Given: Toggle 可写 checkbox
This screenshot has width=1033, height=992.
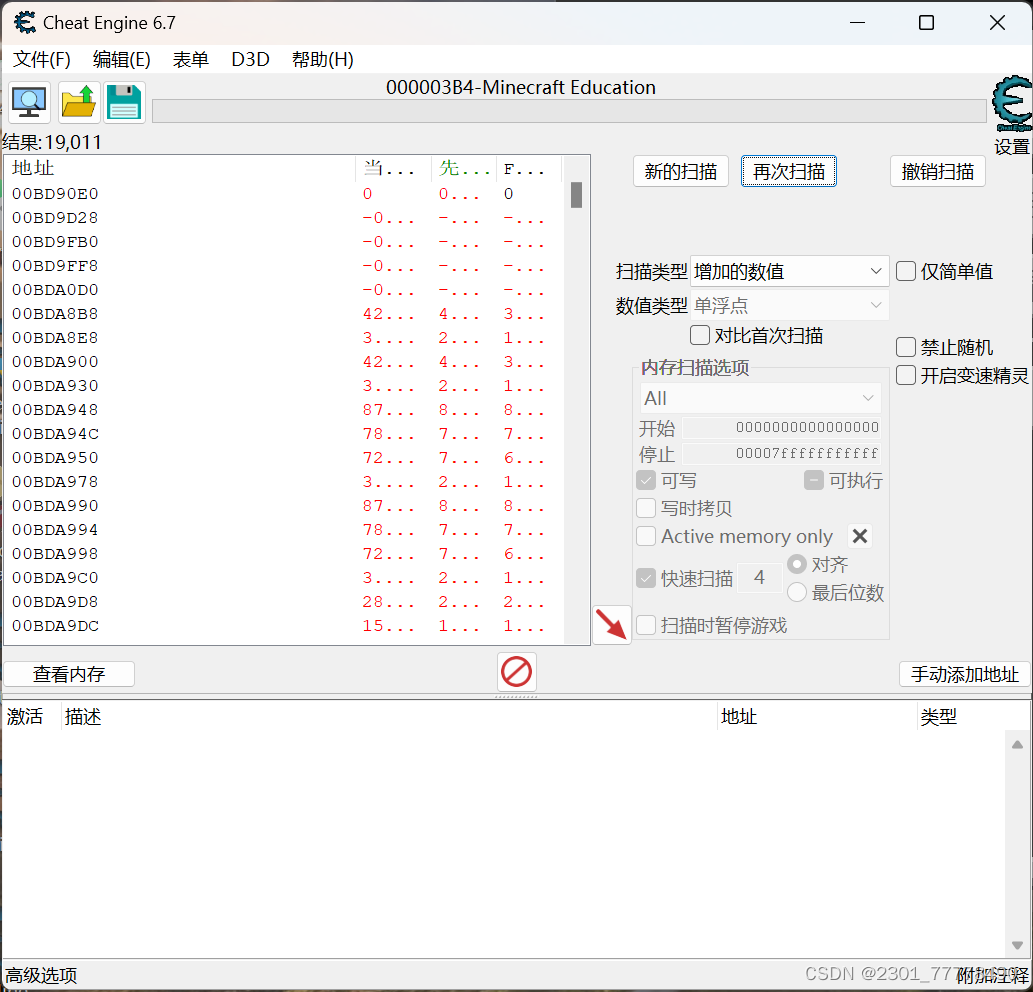Looking at the screenshot, I should 646,480.
